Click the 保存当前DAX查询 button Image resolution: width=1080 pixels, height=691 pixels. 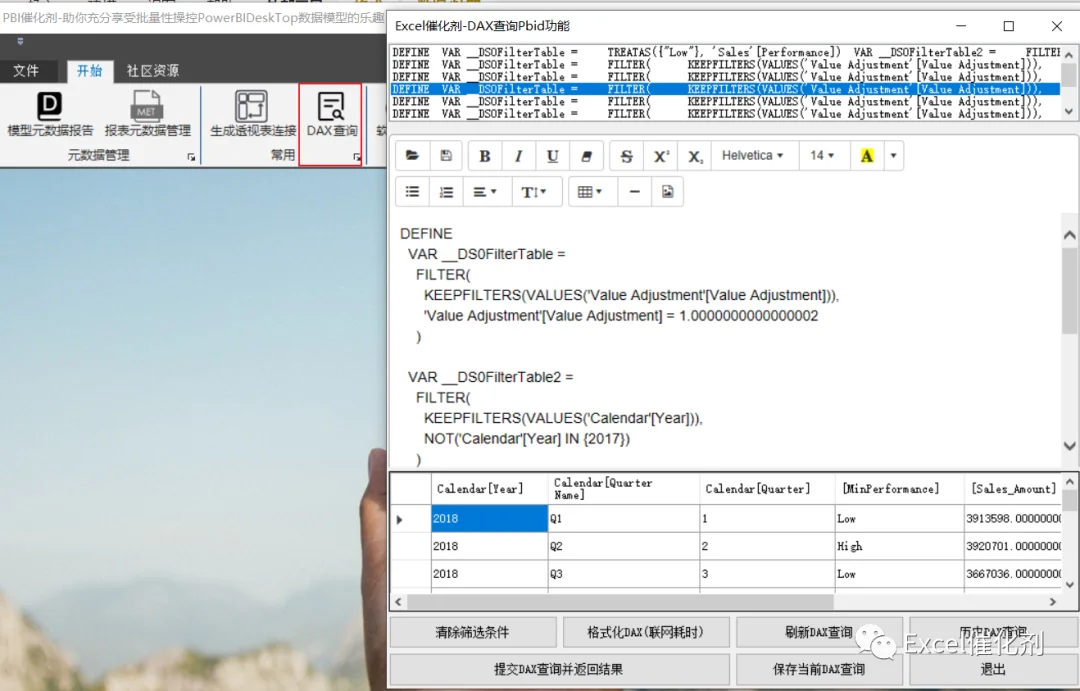pyautogui.click(x=819, y=669)
